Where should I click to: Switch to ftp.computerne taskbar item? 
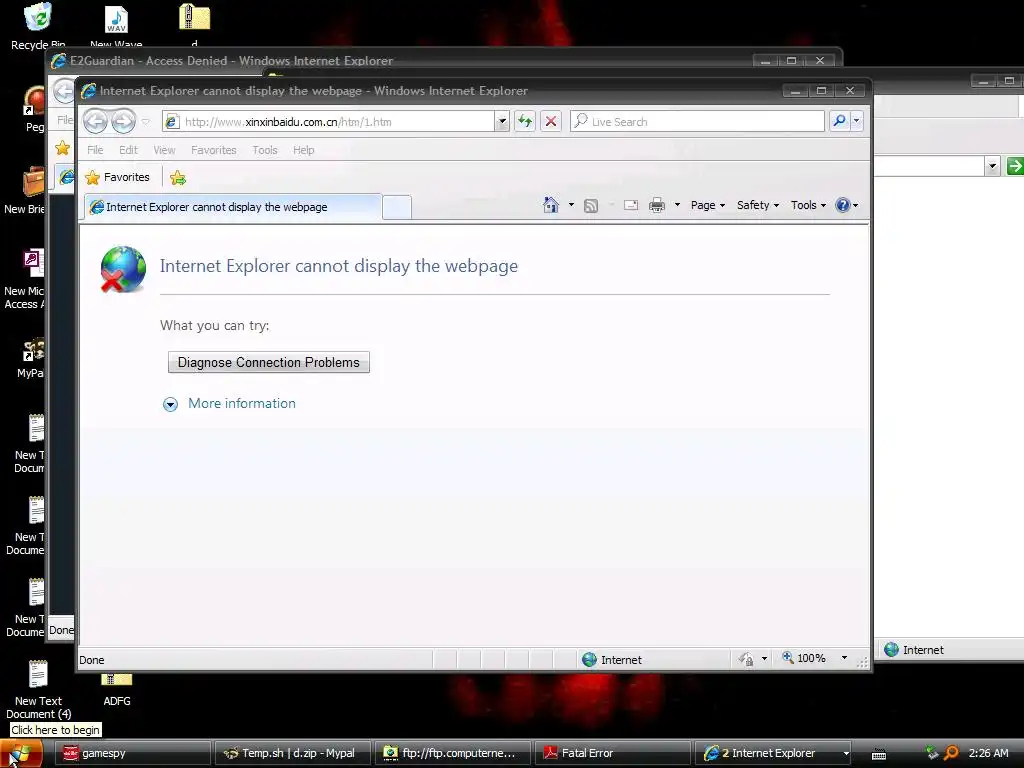(x=452, y=753)
